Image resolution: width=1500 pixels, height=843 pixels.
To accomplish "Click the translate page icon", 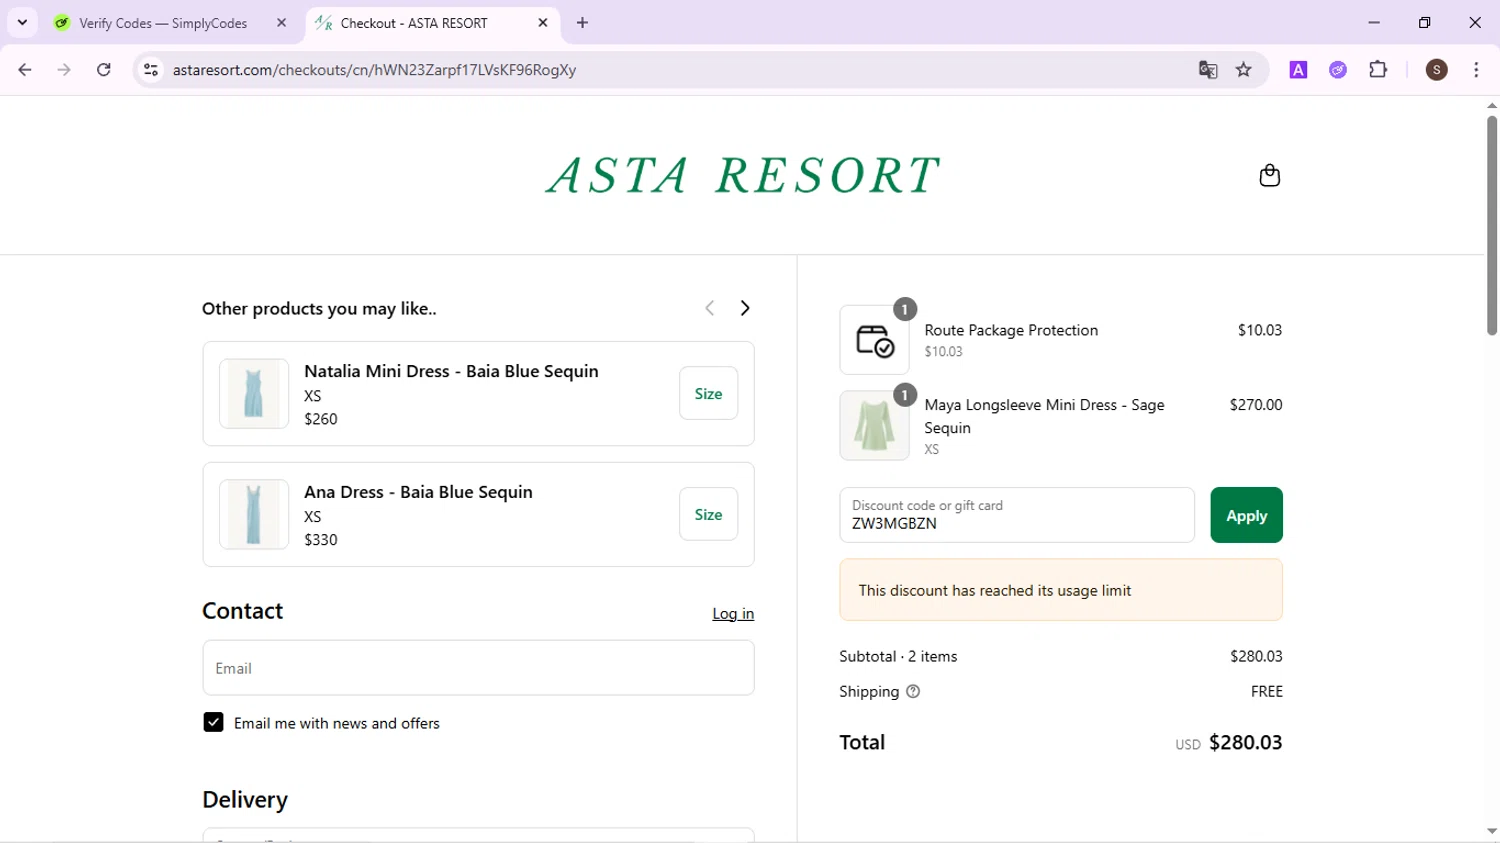I will [1208, 70].
